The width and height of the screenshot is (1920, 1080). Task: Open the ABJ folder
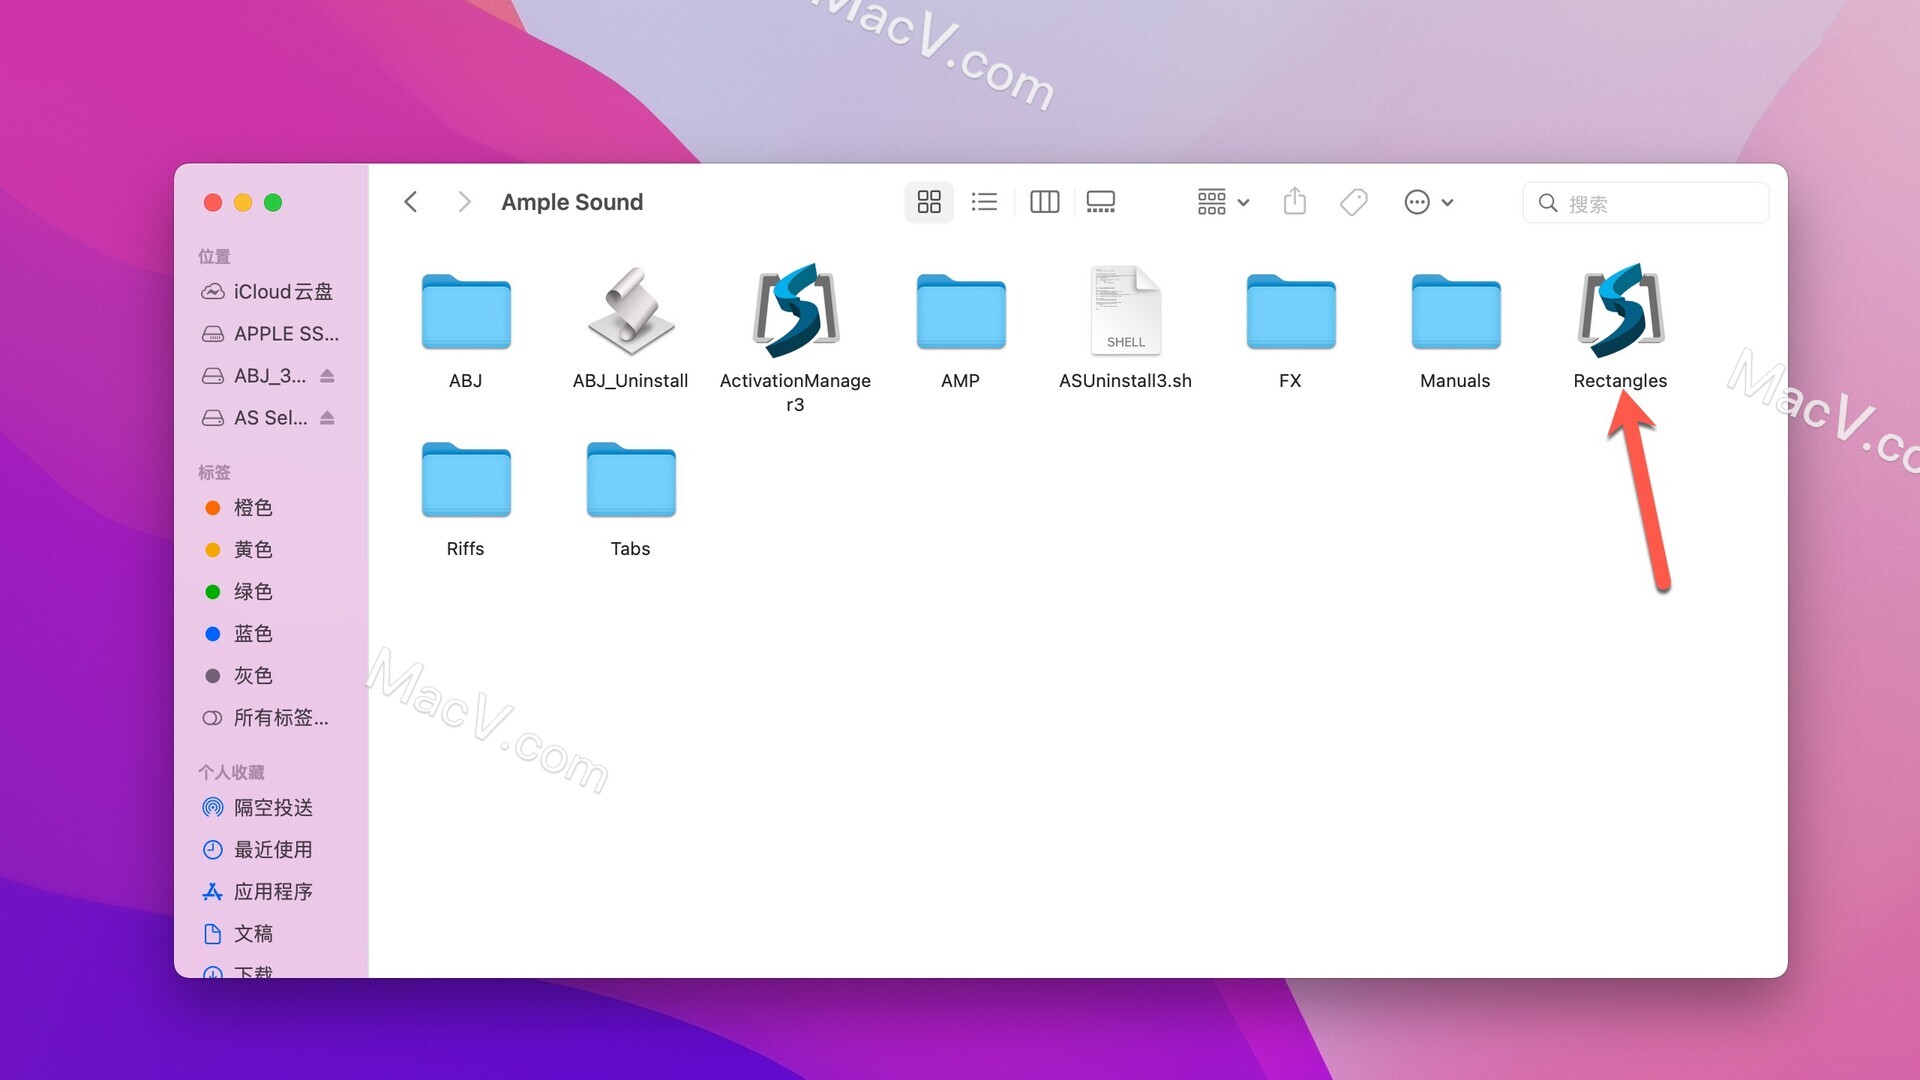tap(466, 311)
